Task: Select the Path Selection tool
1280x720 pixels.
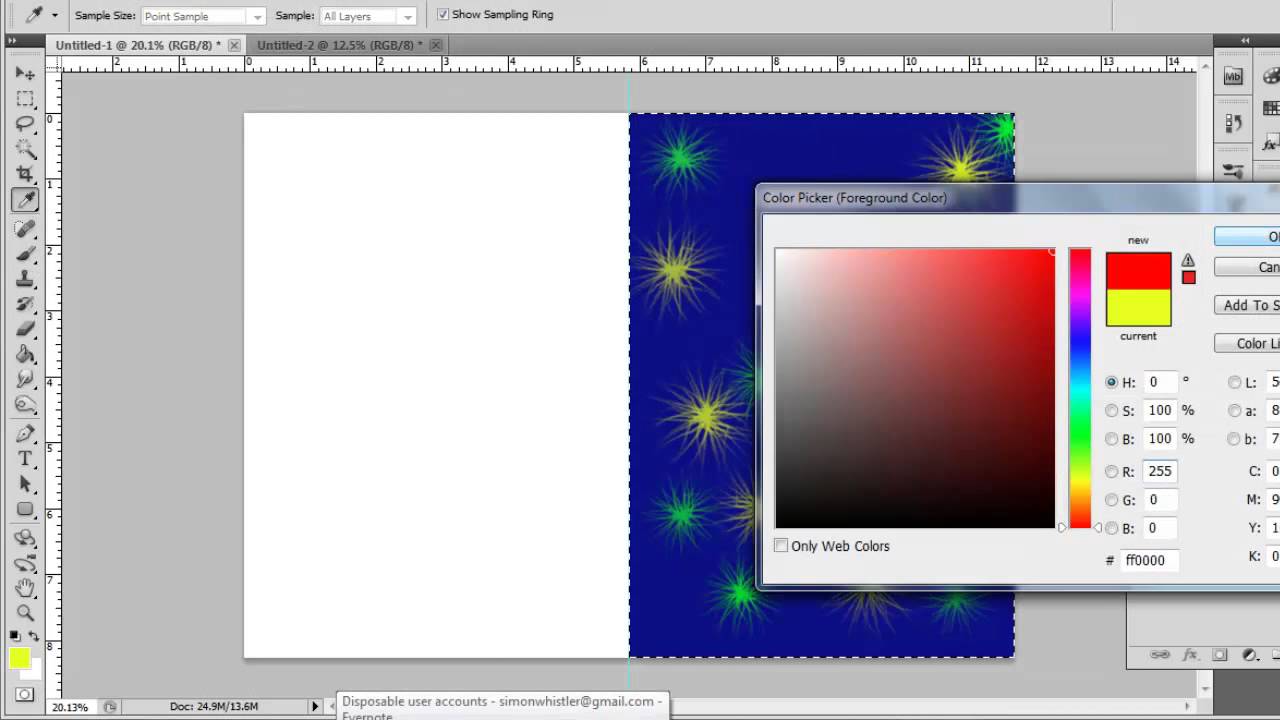Action: pos(25,484)
